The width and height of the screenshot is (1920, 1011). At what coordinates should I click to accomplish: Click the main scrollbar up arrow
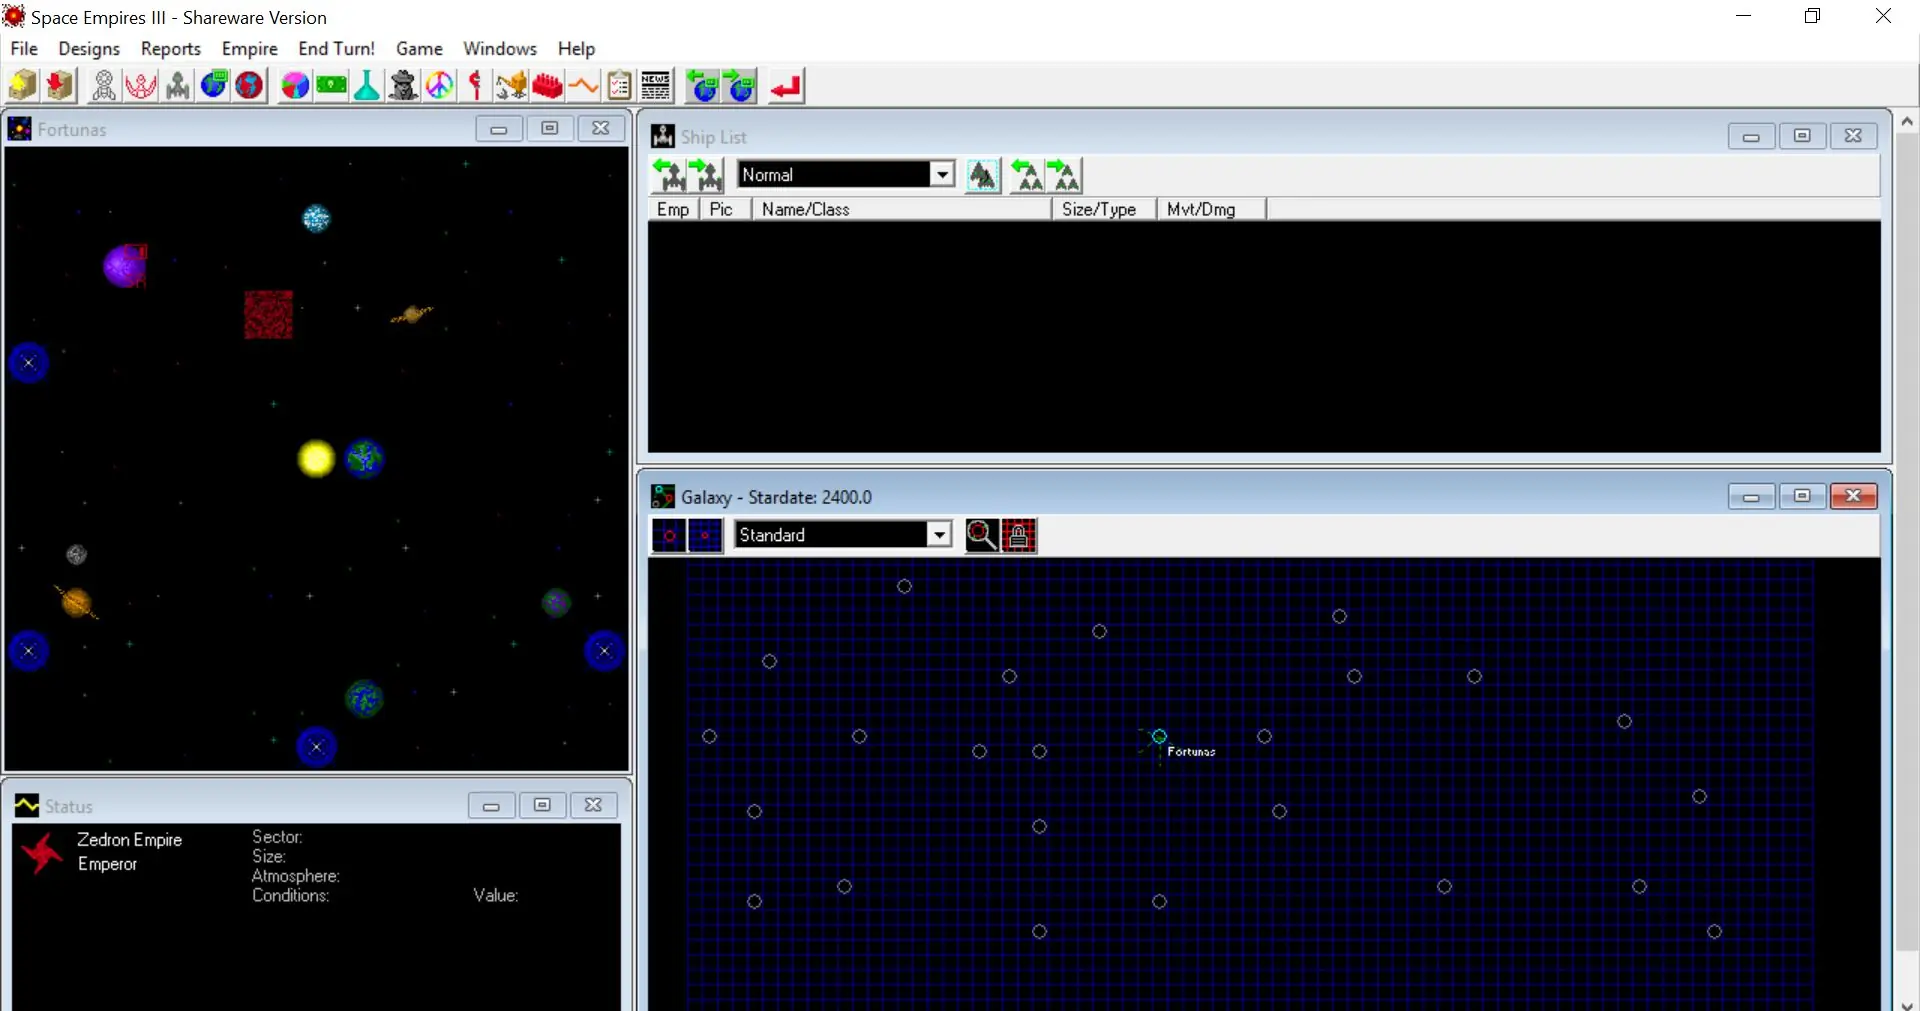[x=1907, y=122]
